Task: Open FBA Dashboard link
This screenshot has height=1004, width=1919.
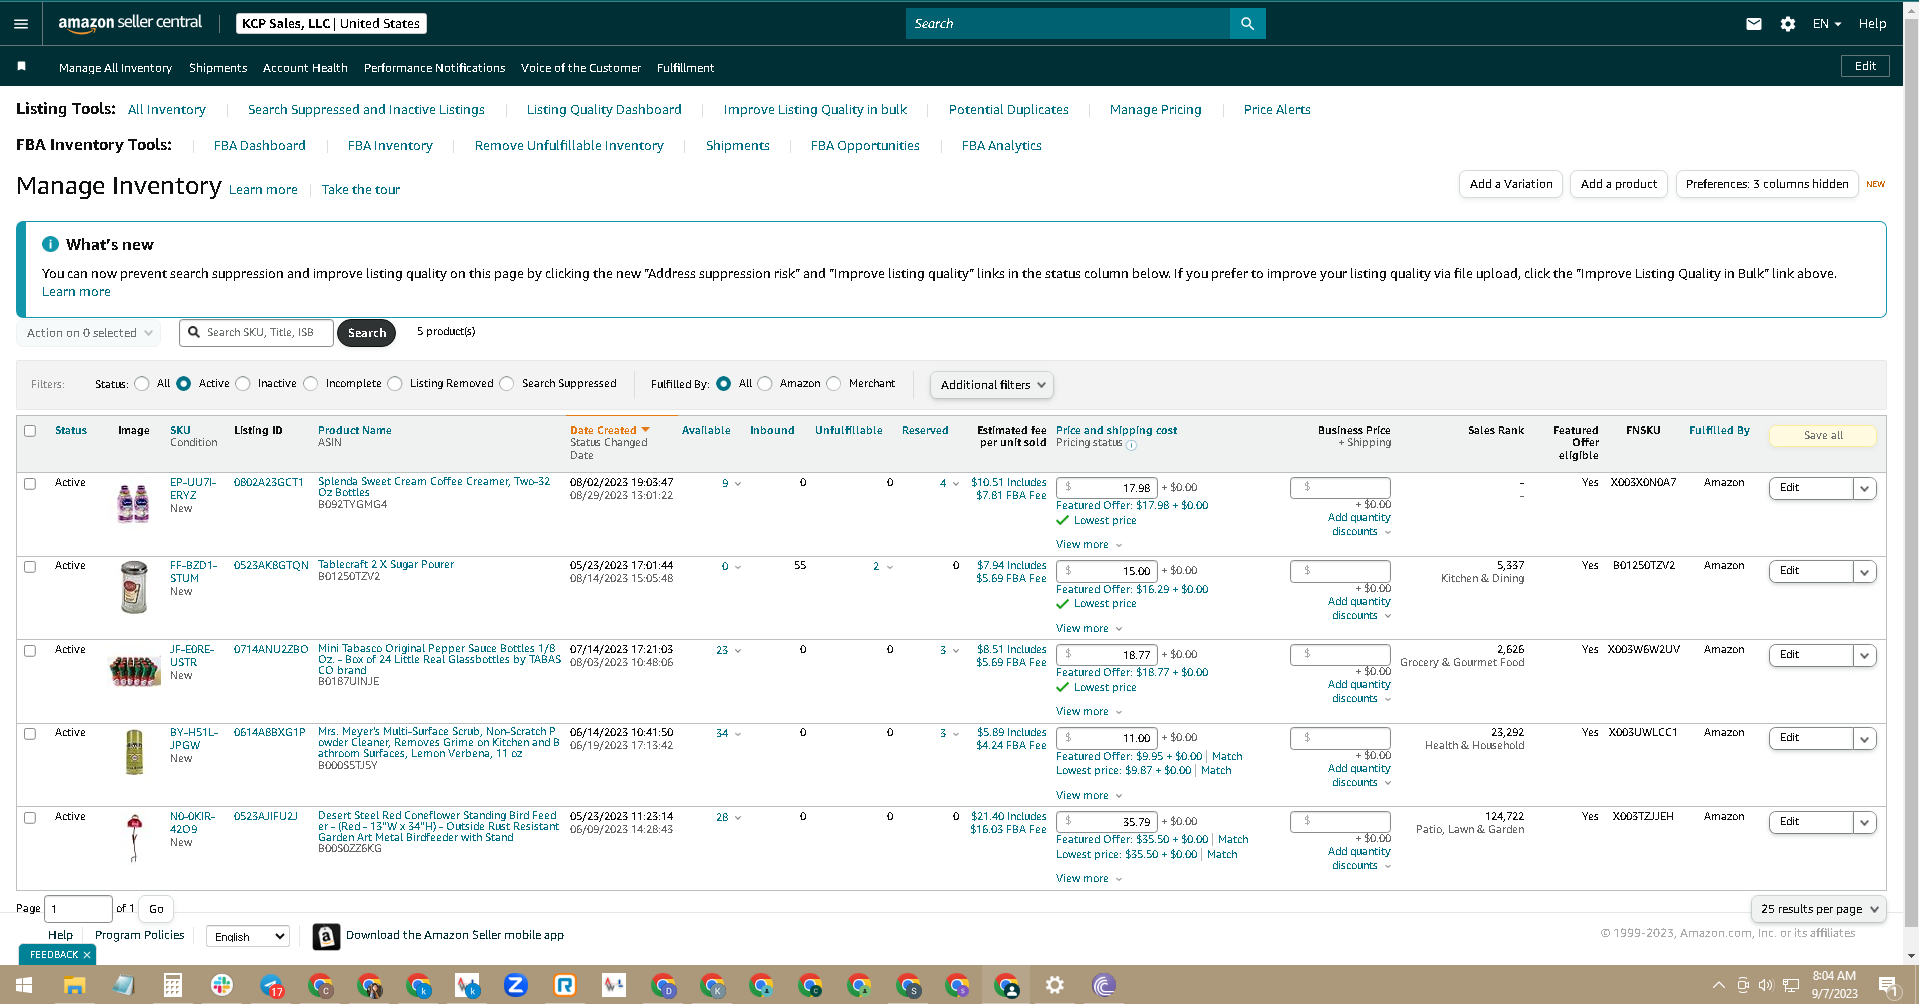Action: (260, 146)
